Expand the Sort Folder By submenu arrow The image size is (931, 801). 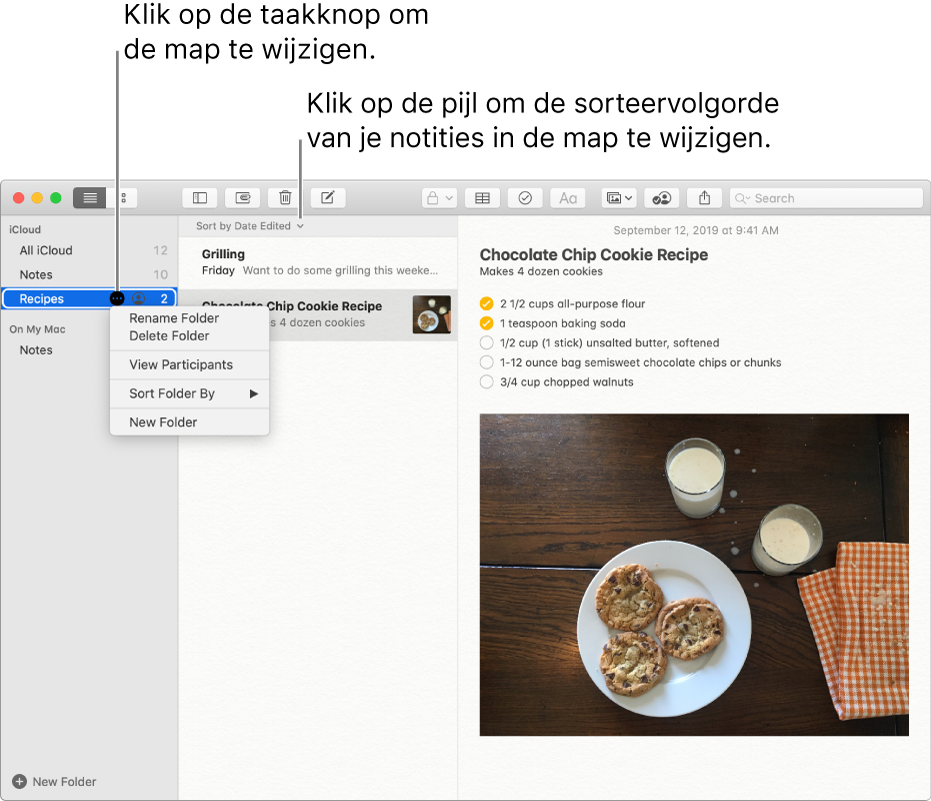pyautogui.click(x=254, y=394)
